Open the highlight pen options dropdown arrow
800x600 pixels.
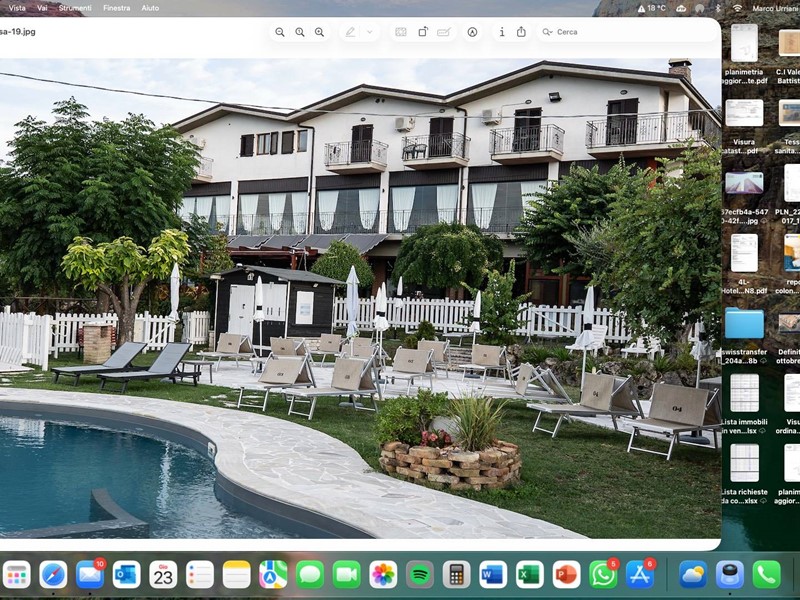pyautogui.click(x=370, y=32)
